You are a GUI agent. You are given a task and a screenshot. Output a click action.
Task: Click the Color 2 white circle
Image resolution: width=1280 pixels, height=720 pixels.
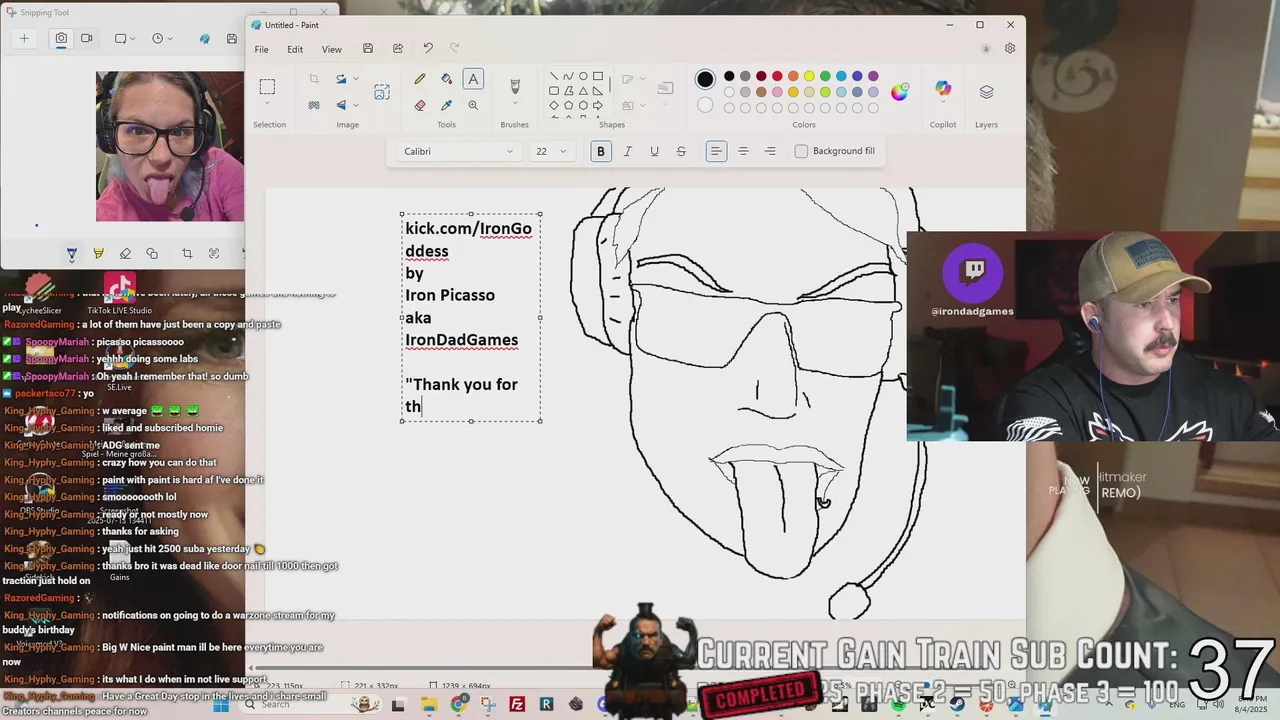(x=705, y=105)
